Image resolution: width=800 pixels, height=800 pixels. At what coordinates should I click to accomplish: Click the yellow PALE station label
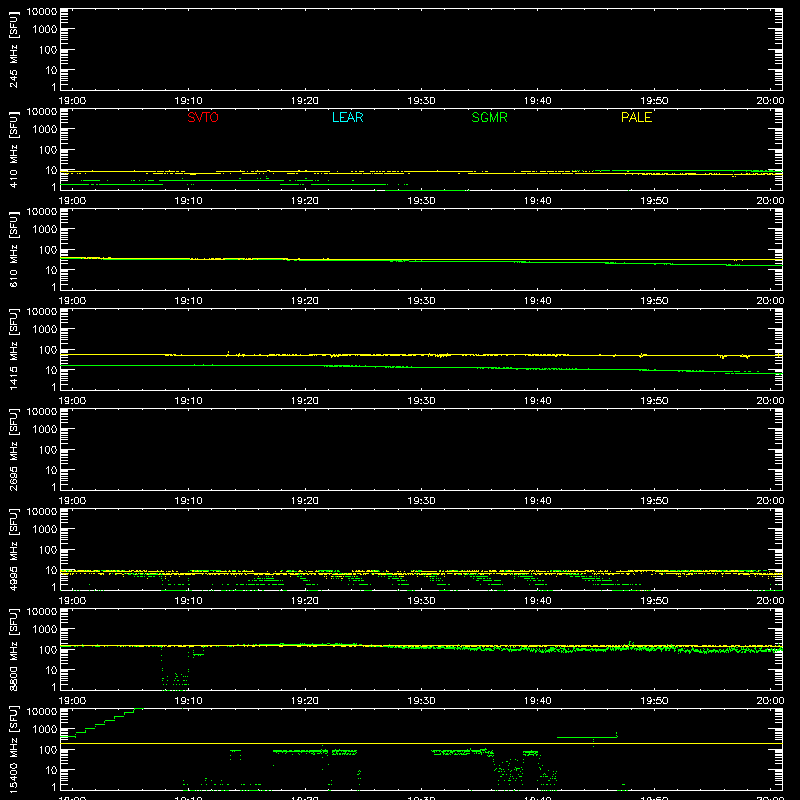click(x=636, y=117)
